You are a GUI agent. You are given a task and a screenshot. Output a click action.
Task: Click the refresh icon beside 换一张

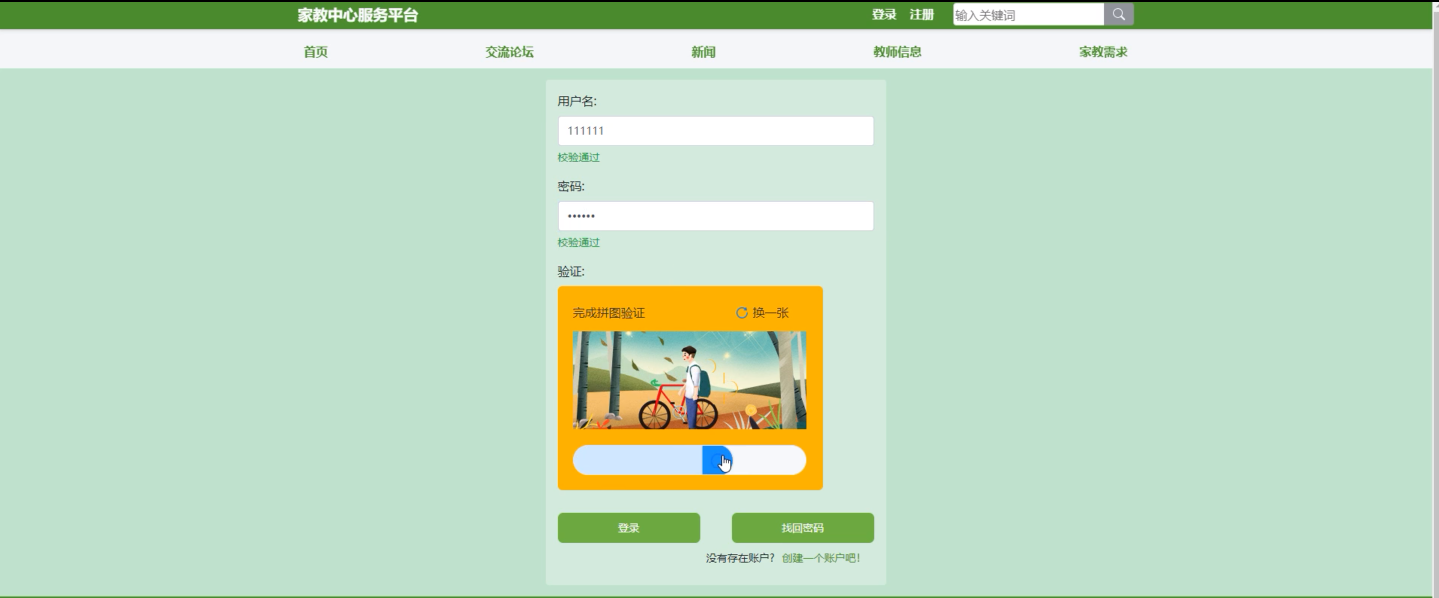click(x=742, y=313)
